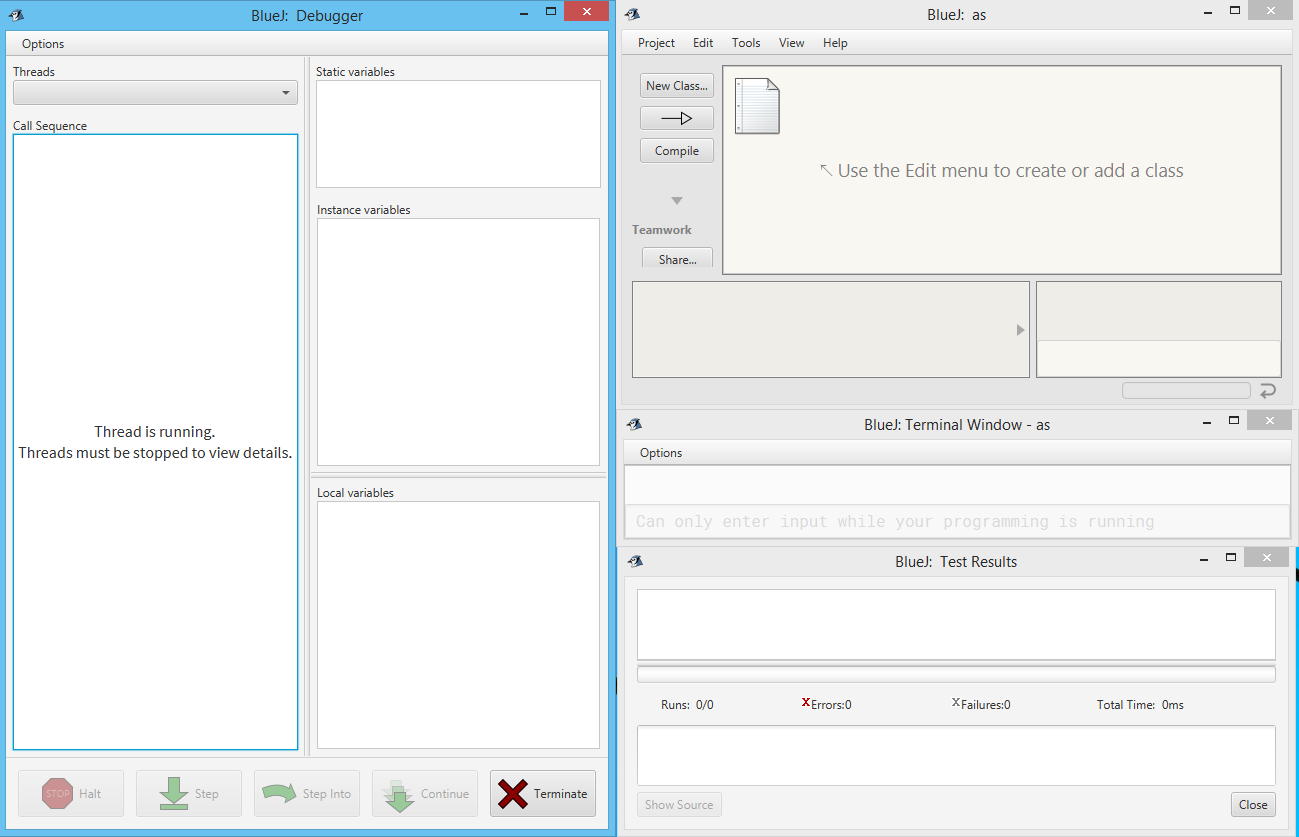This screenshot has width=1299, height=837.
Task: Open the Tools menu
Action: click(746, 43)
